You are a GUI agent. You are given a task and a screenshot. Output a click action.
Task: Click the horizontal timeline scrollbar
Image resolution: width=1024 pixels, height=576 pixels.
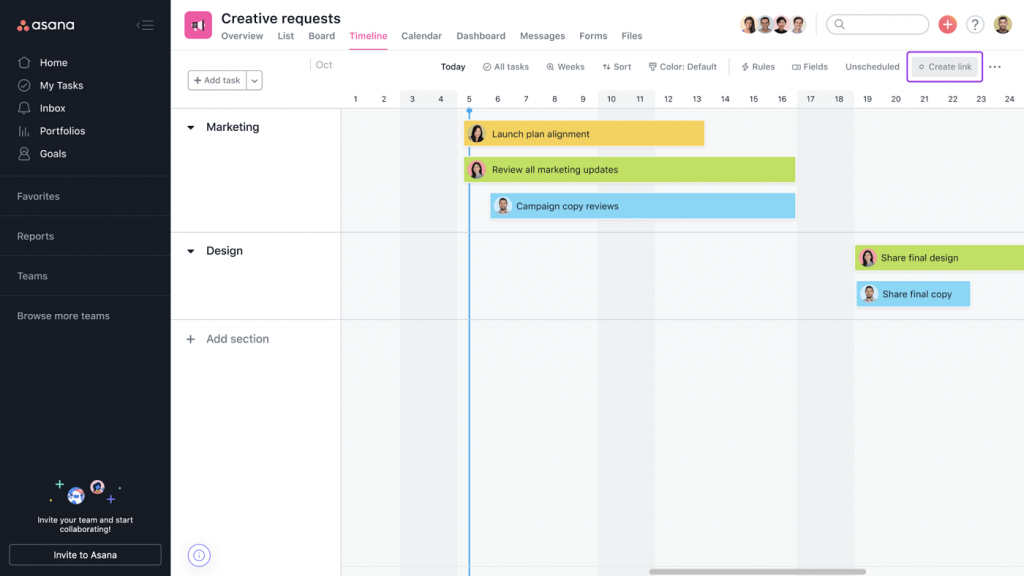[x=758, y=571]
